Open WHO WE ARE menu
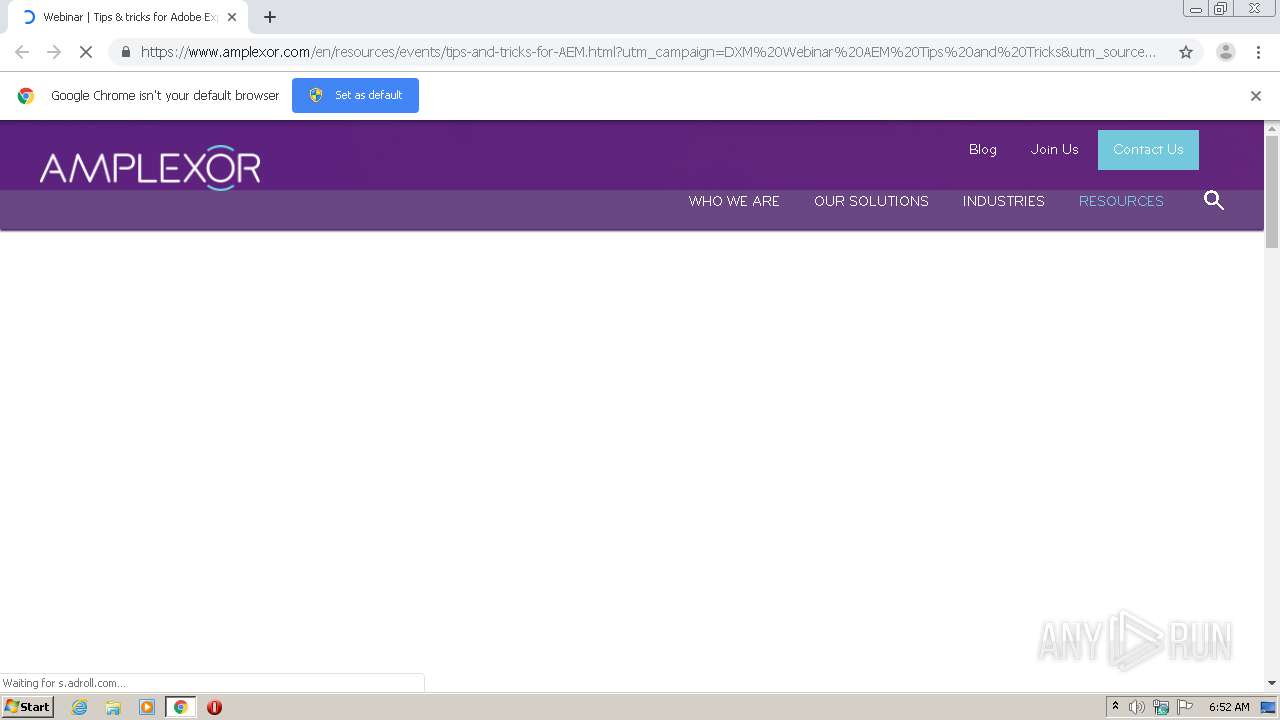Image resolution: width=1280 pixels, height=720 pixels. (734, 201)
